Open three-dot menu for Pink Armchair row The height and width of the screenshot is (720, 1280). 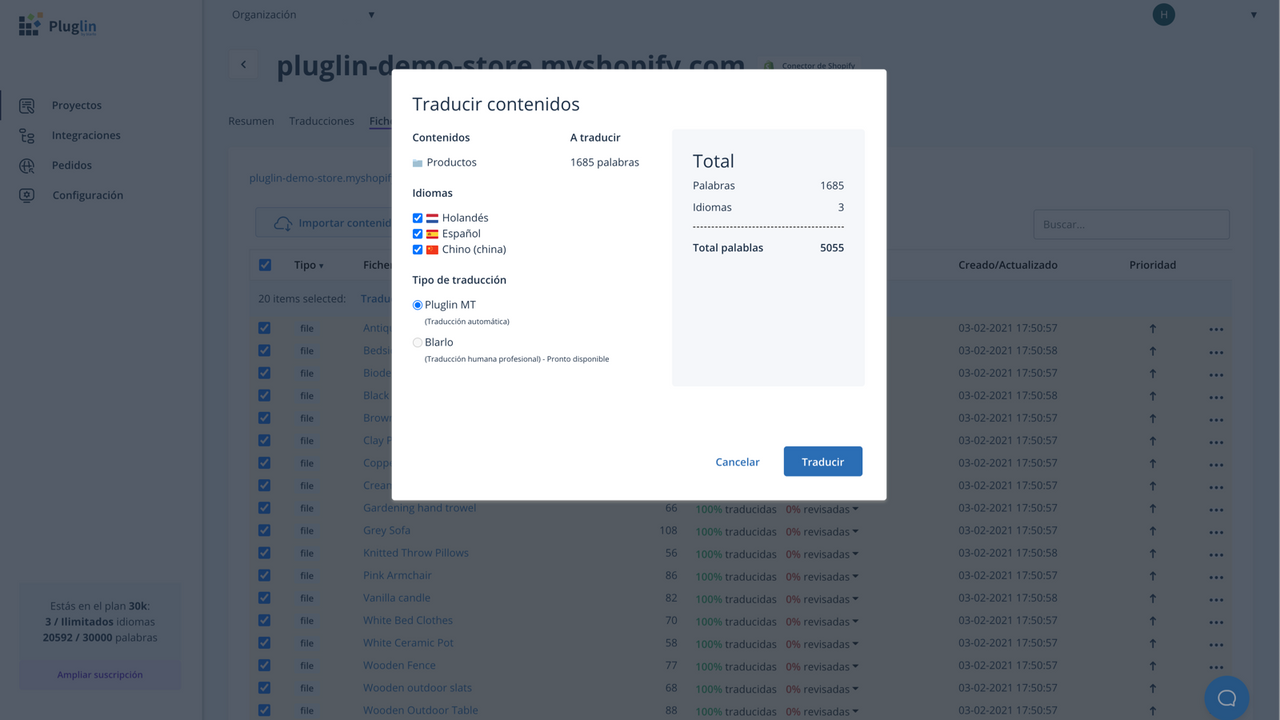pyautogui.click(x=1216, y=576)
